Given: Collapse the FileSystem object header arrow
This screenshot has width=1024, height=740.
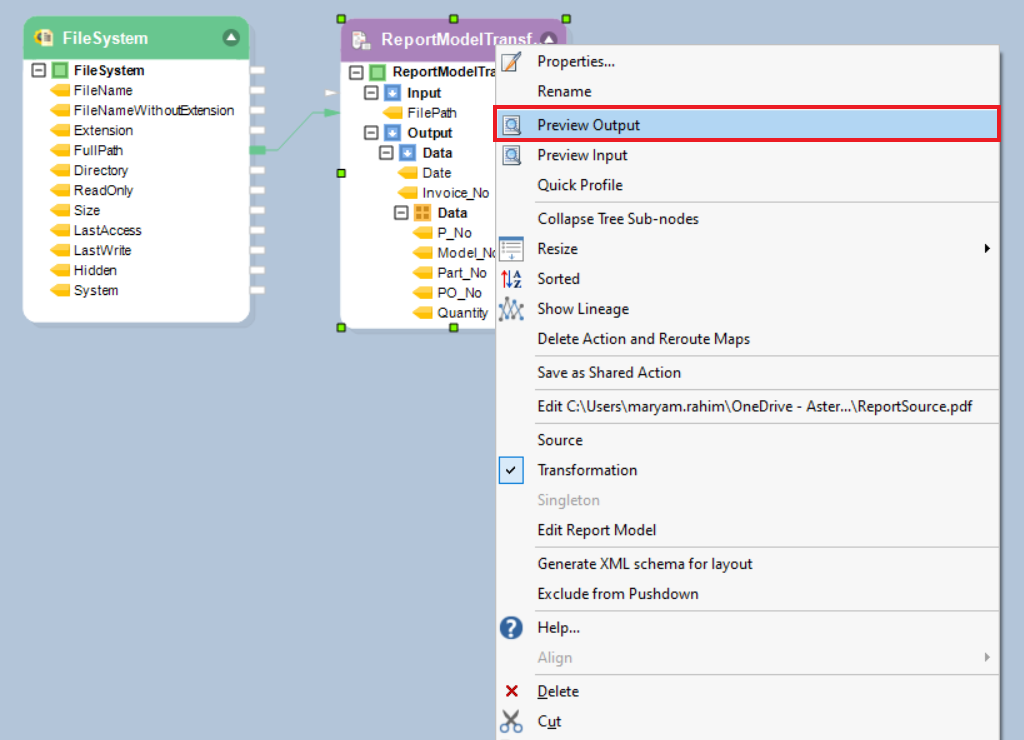Looking at the screenshot, I should [231, 38].
